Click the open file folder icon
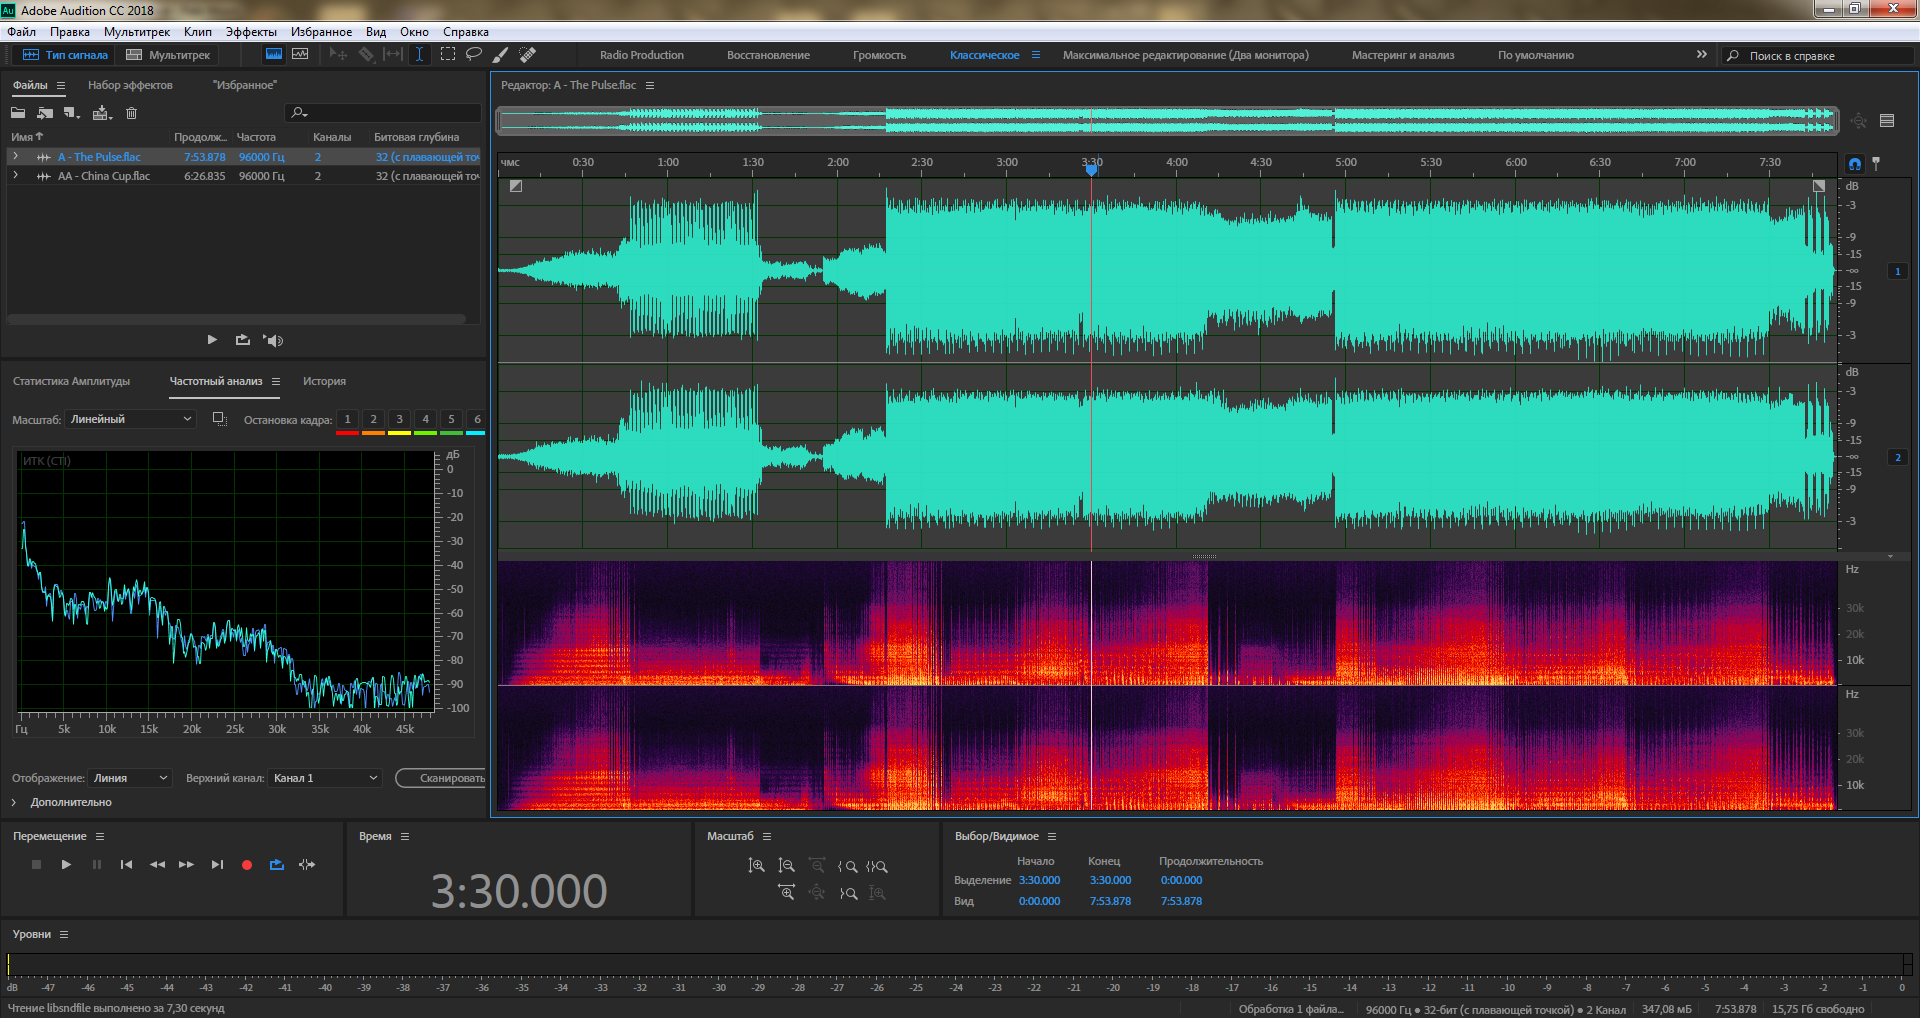This screenshot has height=1018, width=1920. point(18,113)
